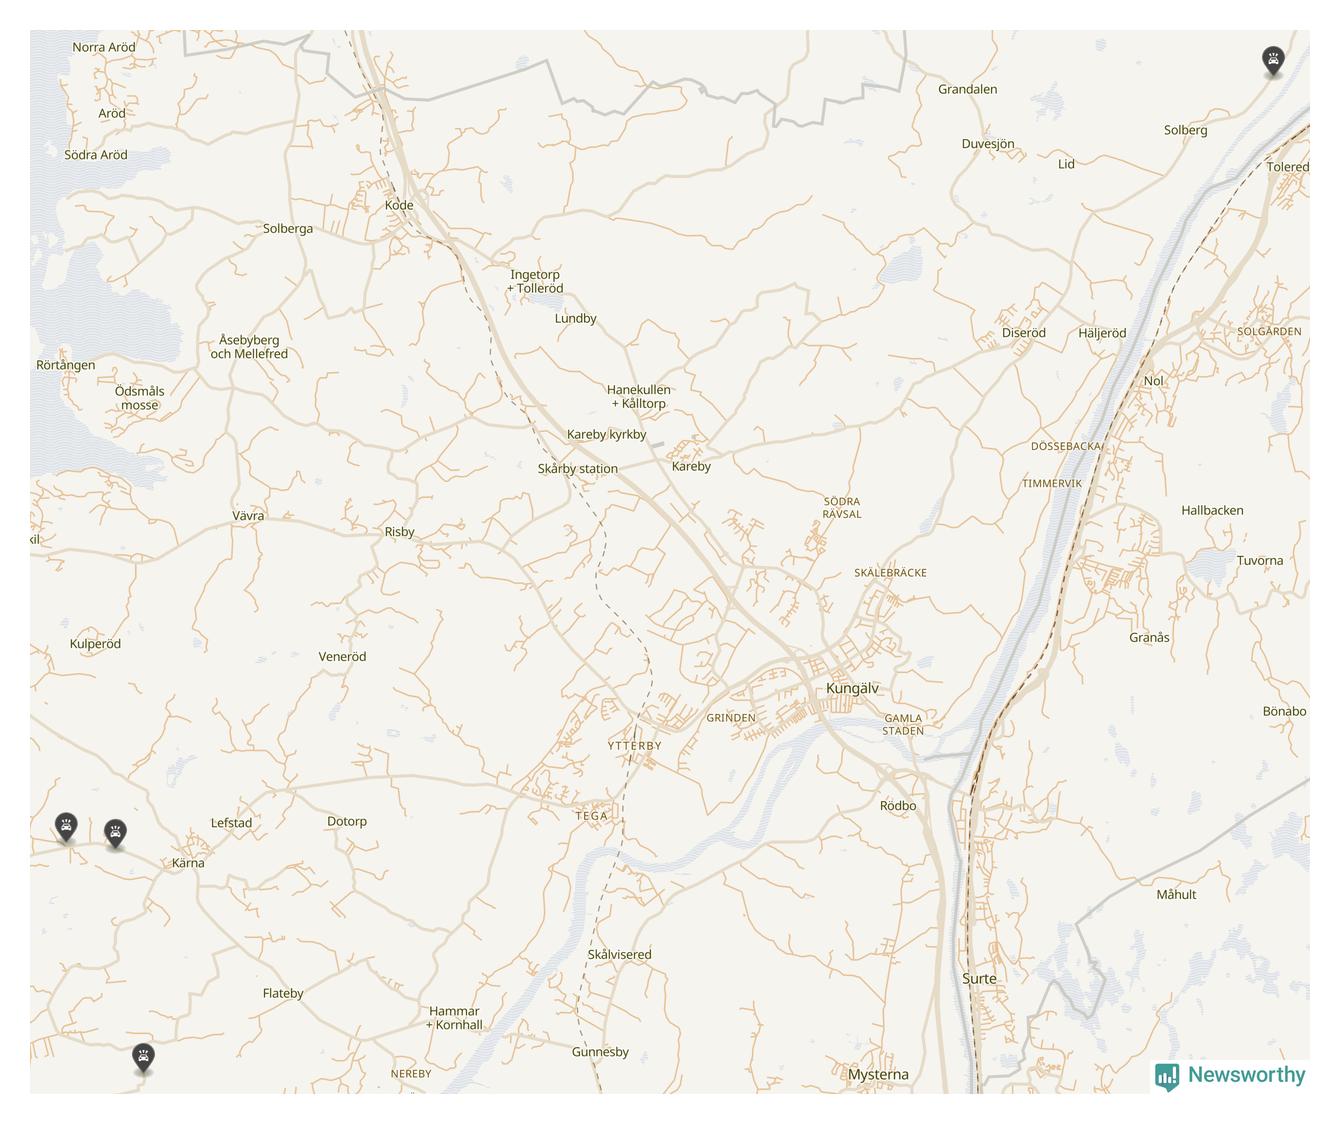The image size is (1340, 1124).
Task: Click the Ytterby district label
Action: point(634,746)
